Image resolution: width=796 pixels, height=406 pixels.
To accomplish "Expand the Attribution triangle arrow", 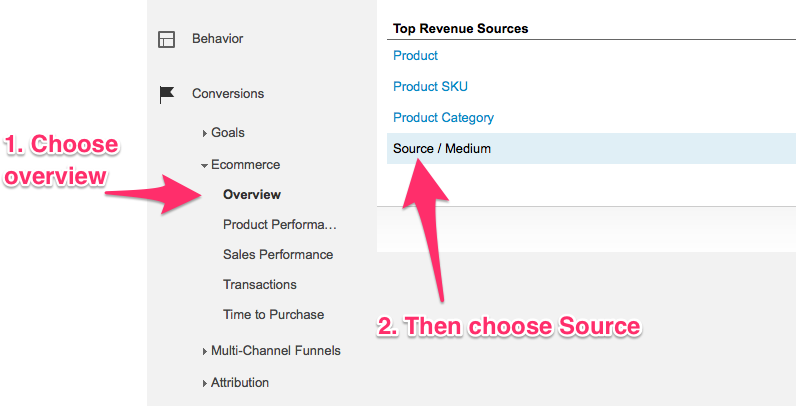I will (205, 383).
